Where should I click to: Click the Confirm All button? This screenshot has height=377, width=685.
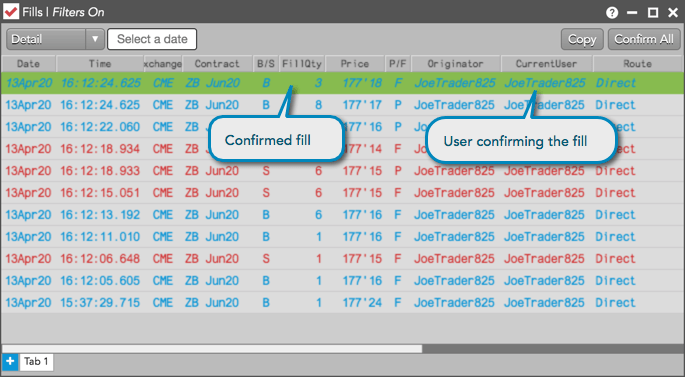click(644, 39)
